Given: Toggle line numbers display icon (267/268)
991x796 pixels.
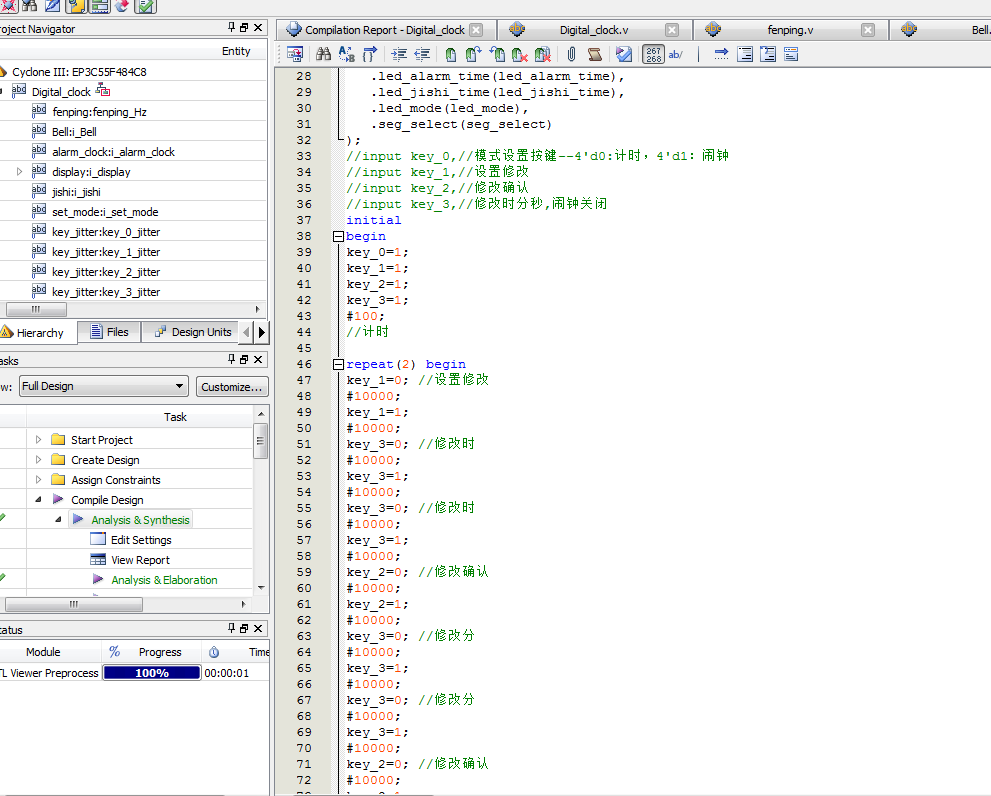Looking at the screenshot, I should point(653,54).
